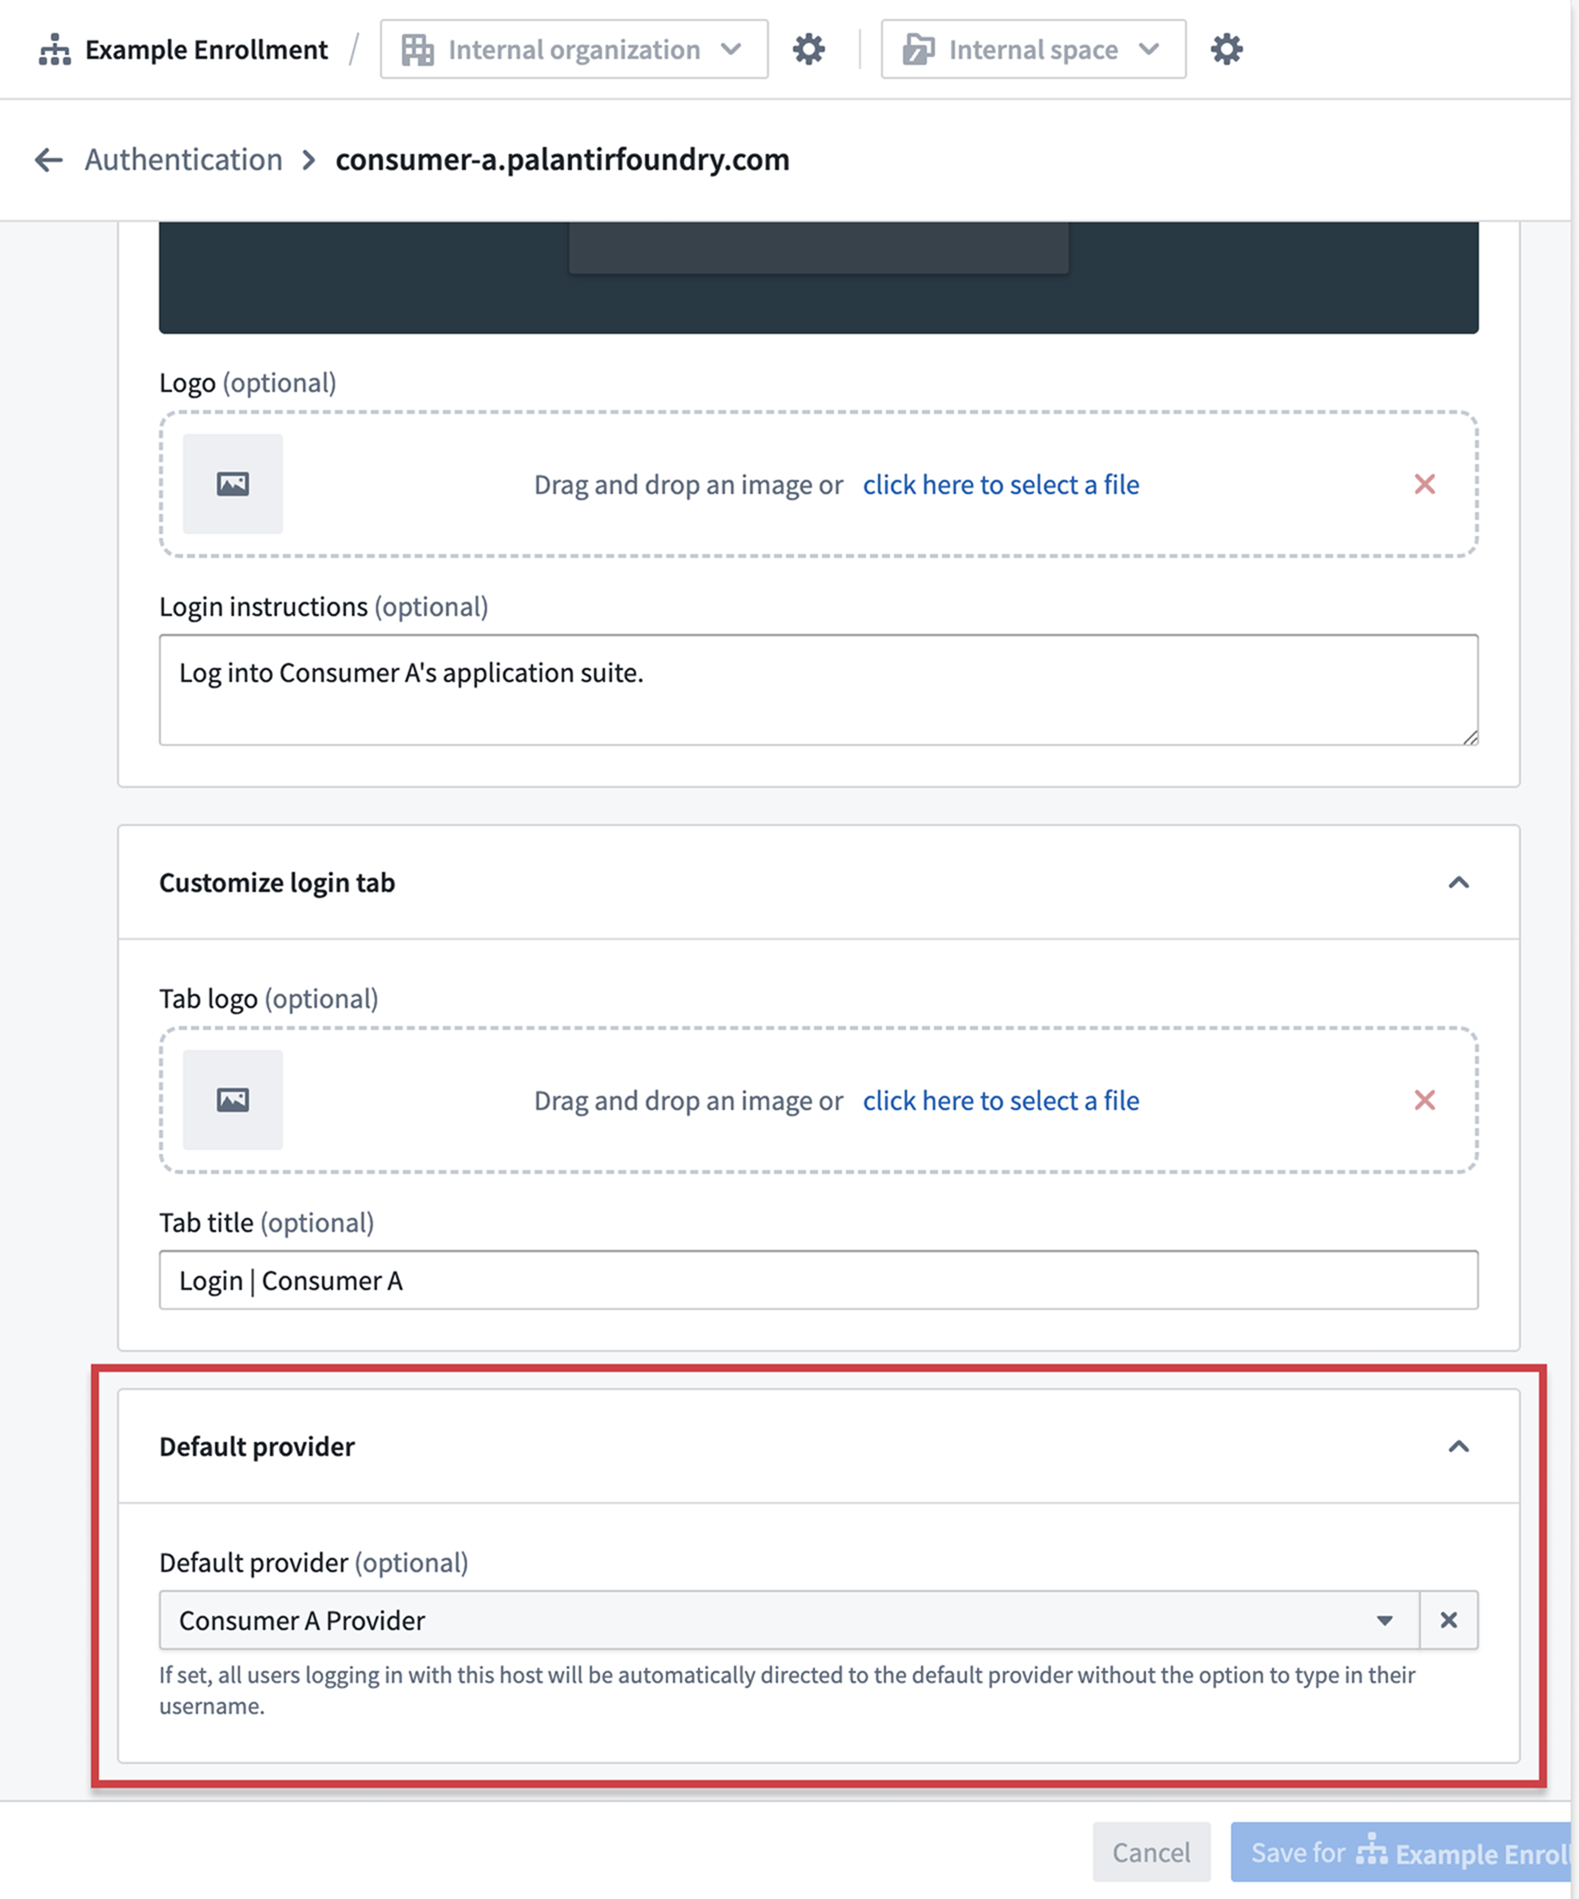The image size is (1579, 1899).
Task: Navigate to Authentication breadcrumb
Action: (183, 159)
